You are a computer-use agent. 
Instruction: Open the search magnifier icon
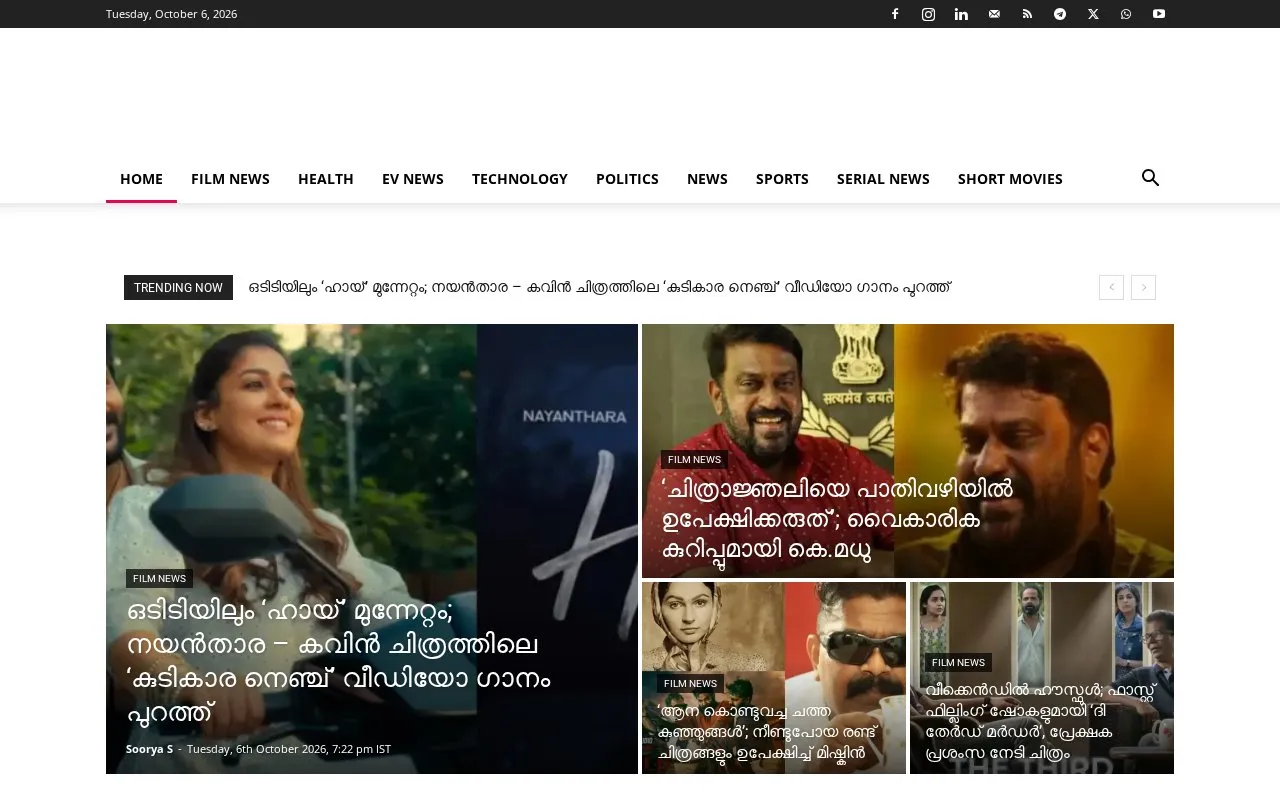[1151, 178]
